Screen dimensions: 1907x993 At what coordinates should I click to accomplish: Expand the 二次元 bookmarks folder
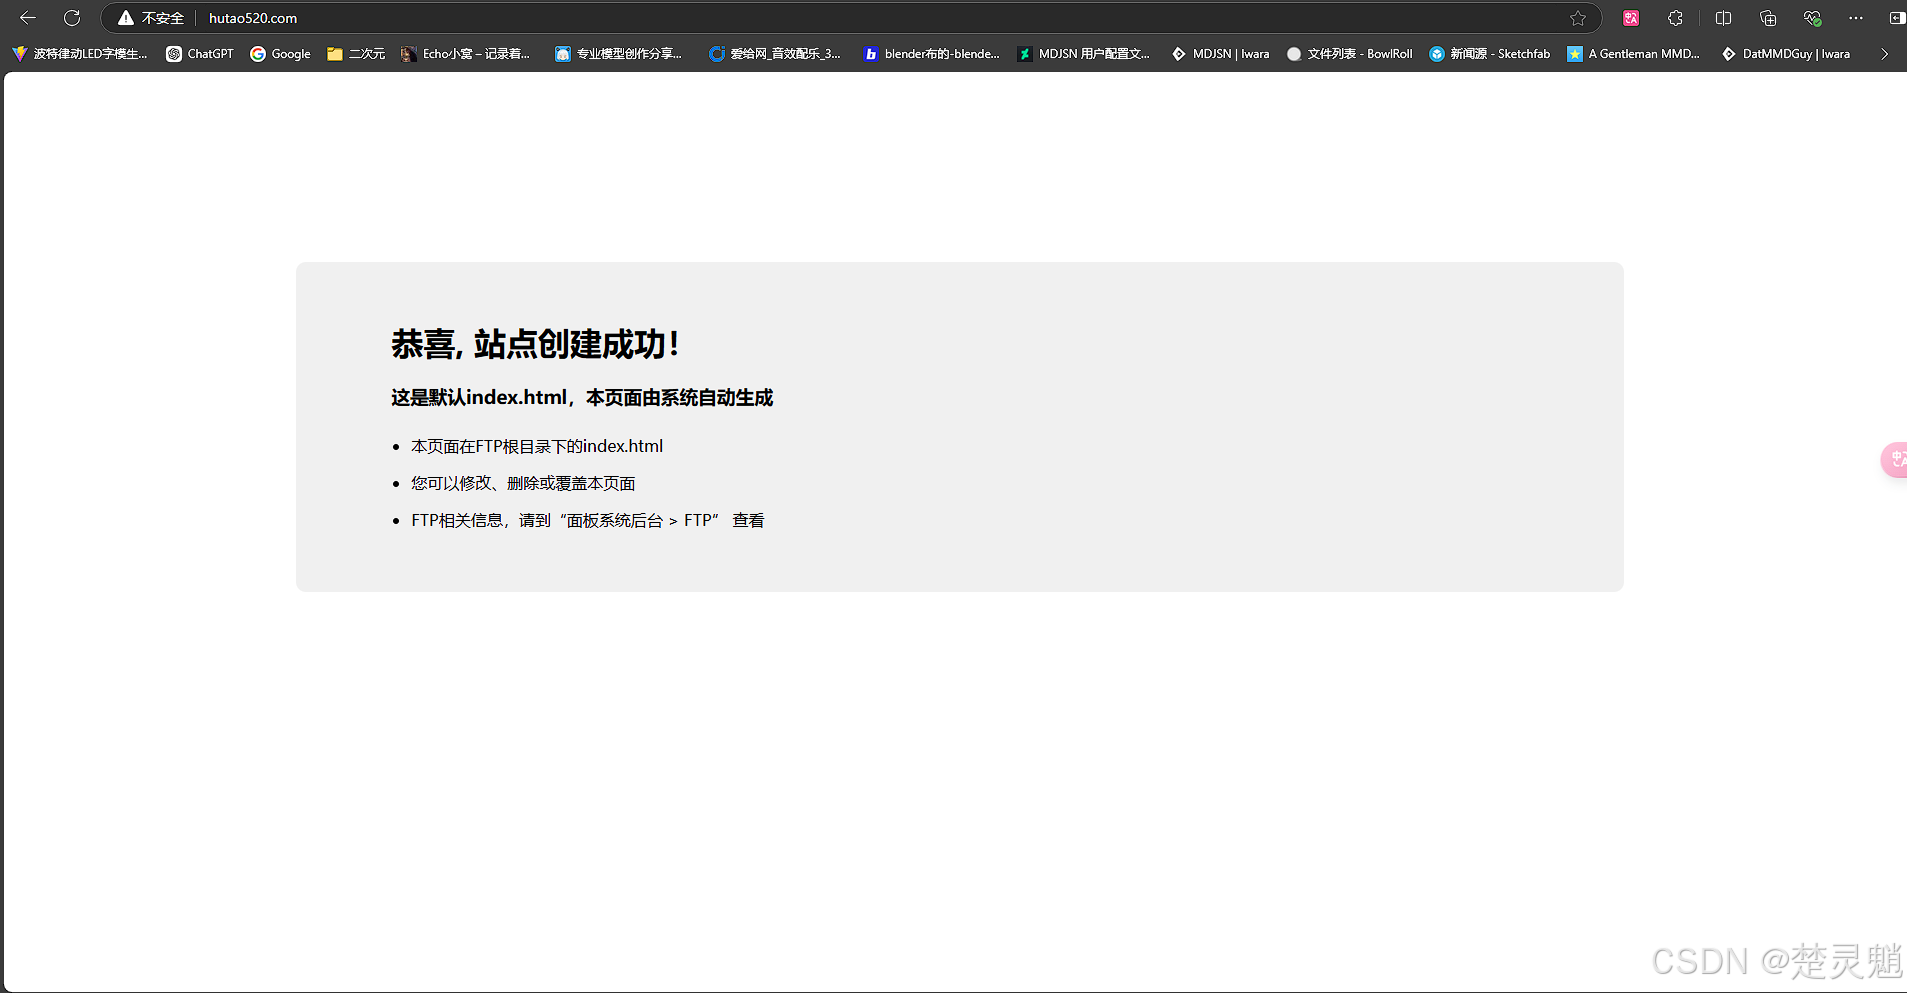[x=356, y=54]
